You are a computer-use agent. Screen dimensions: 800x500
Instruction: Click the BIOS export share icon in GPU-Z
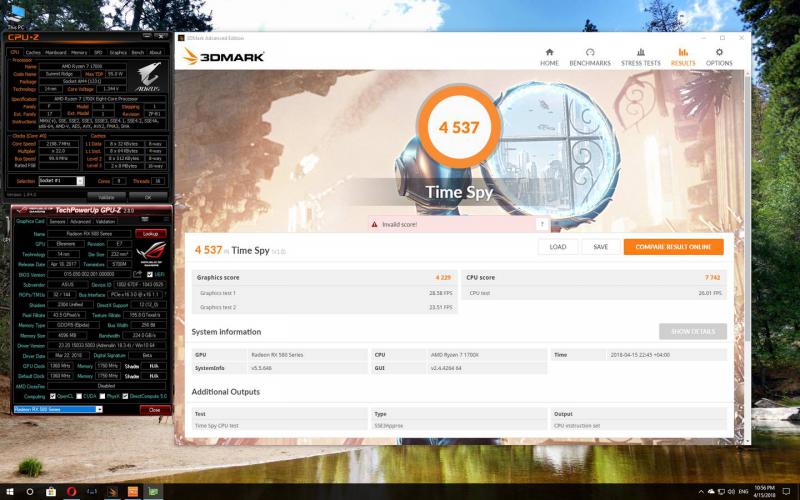point(137,273)
